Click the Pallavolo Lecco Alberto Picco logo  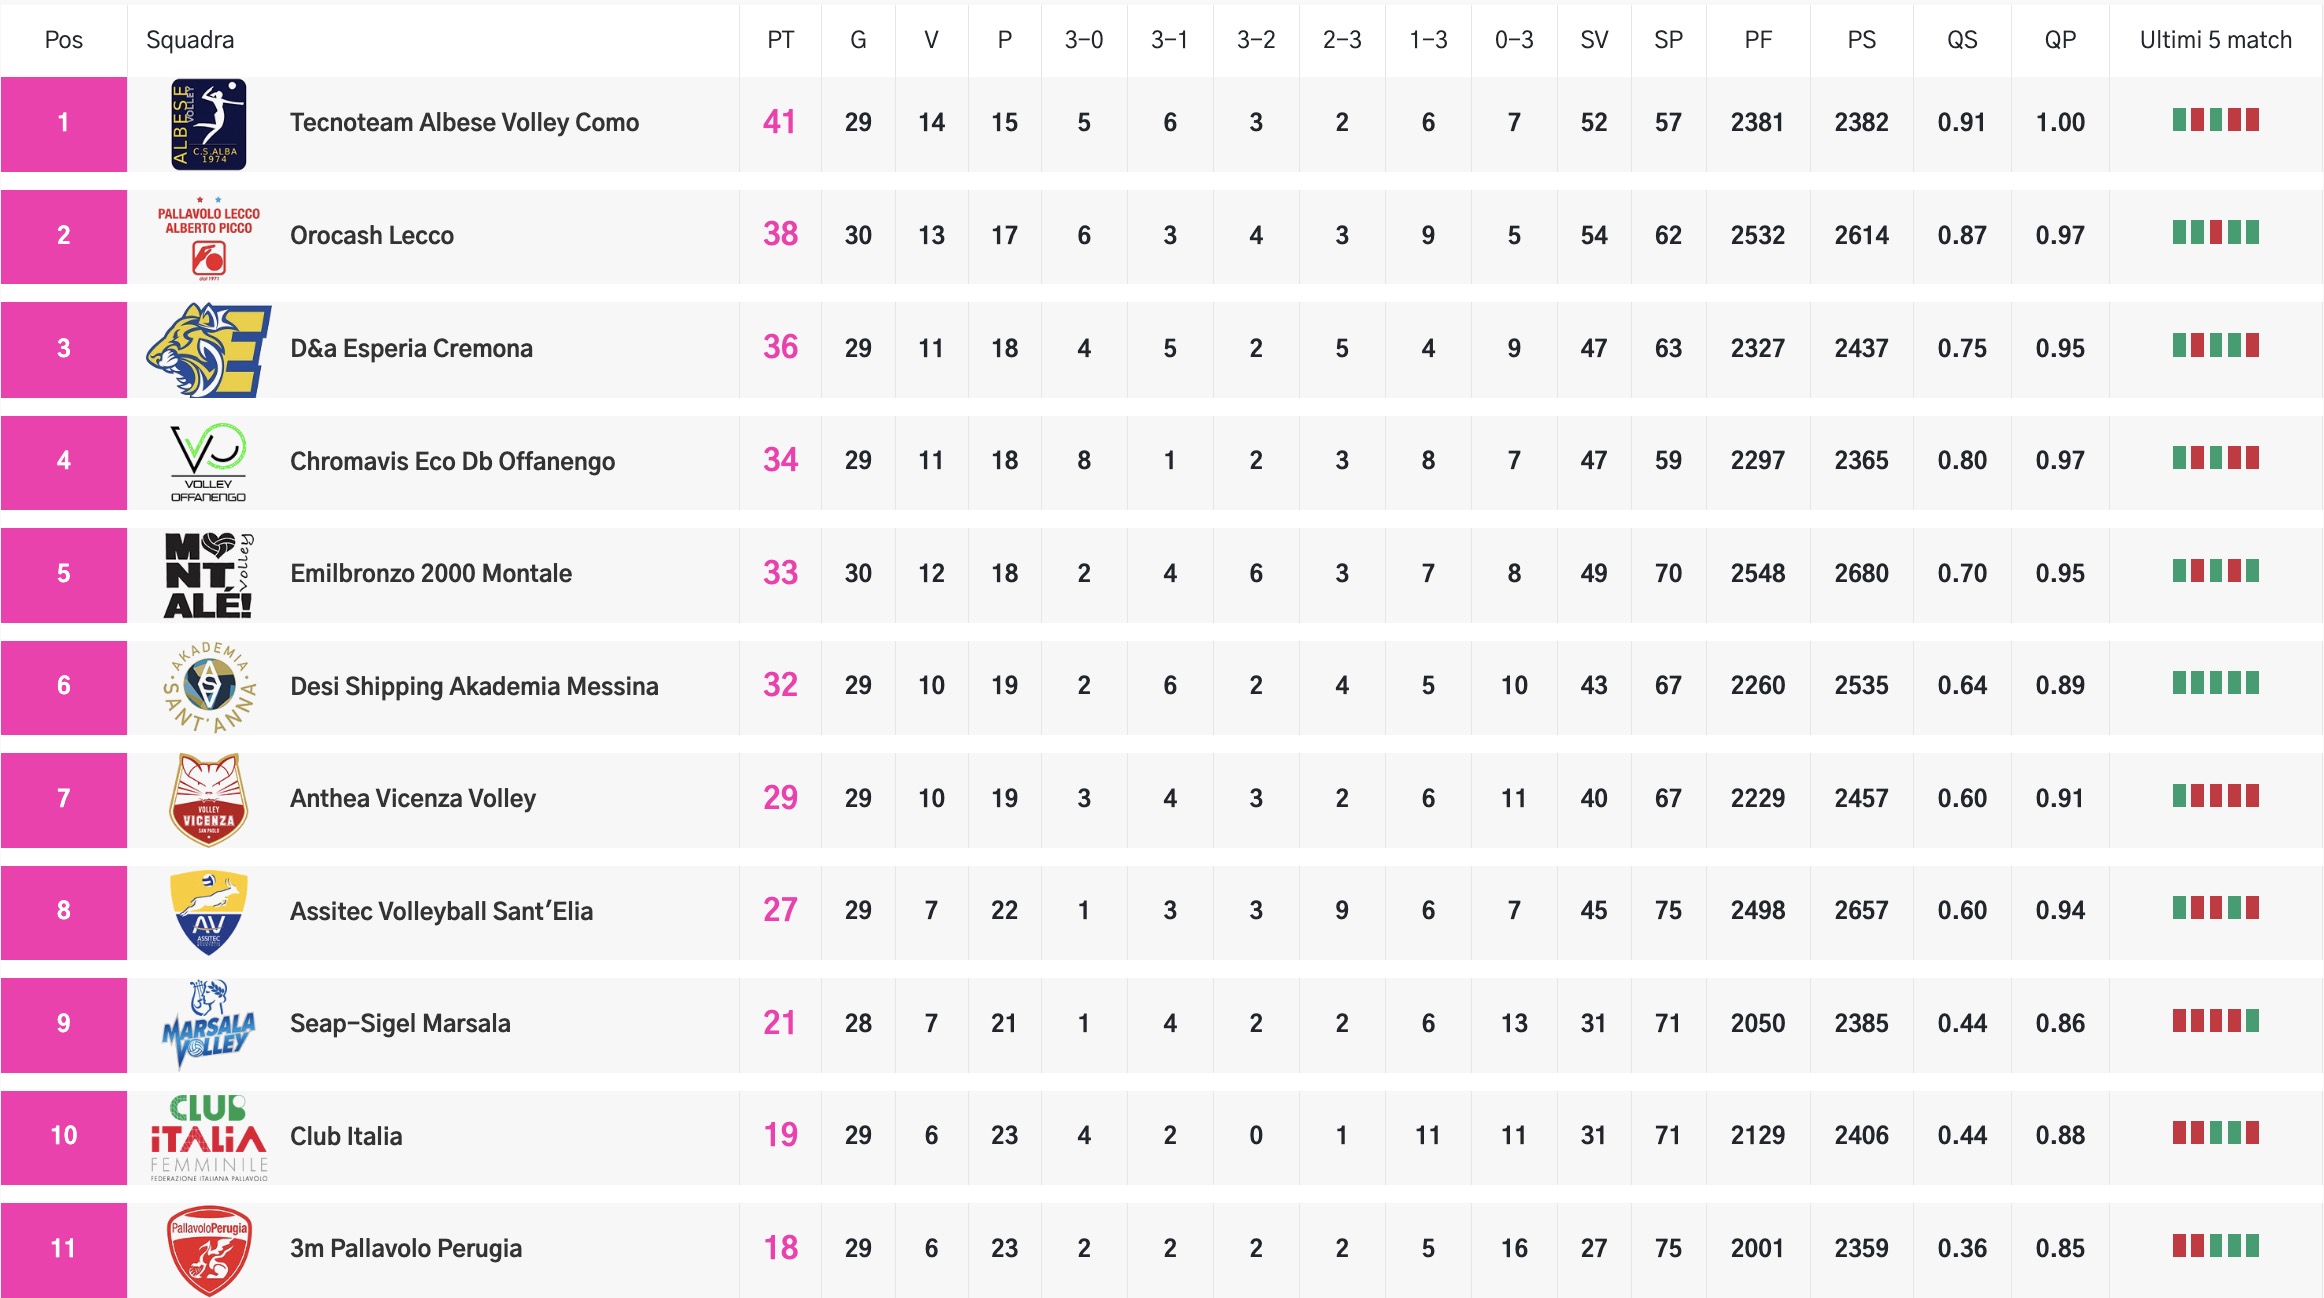pos(208,238)
